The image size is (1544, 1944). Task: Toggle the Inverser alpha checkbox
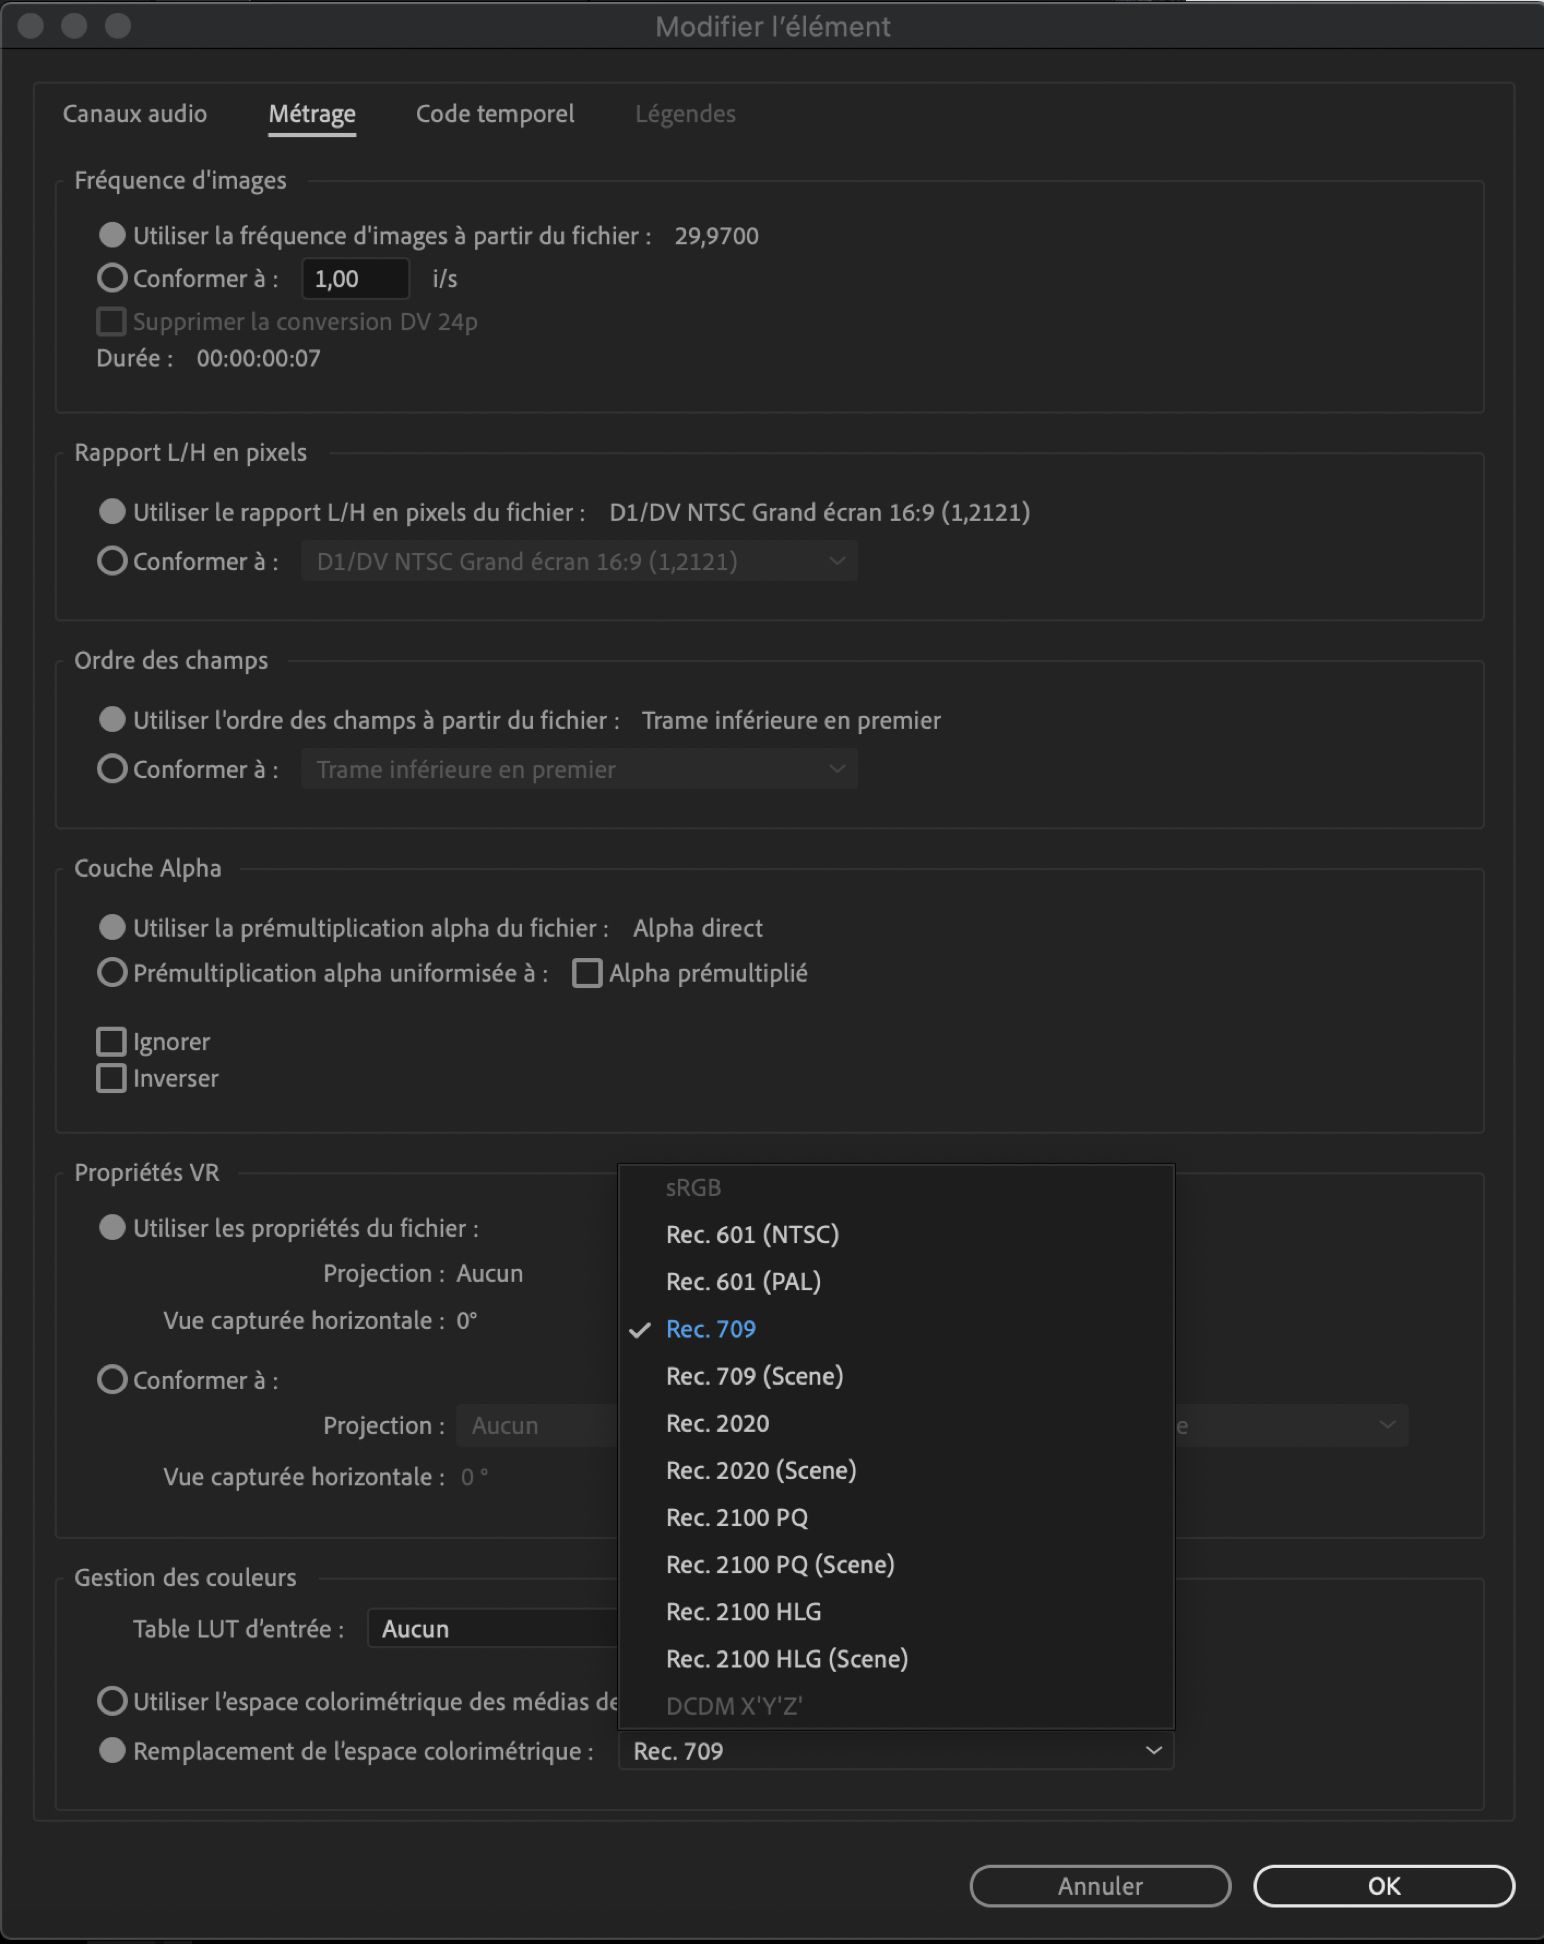point(111,1079)
